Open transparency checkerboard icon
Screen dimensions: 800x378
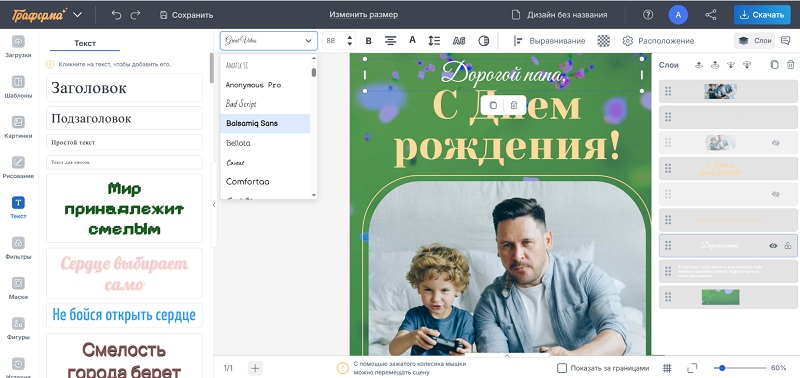[x=604, y=41]
